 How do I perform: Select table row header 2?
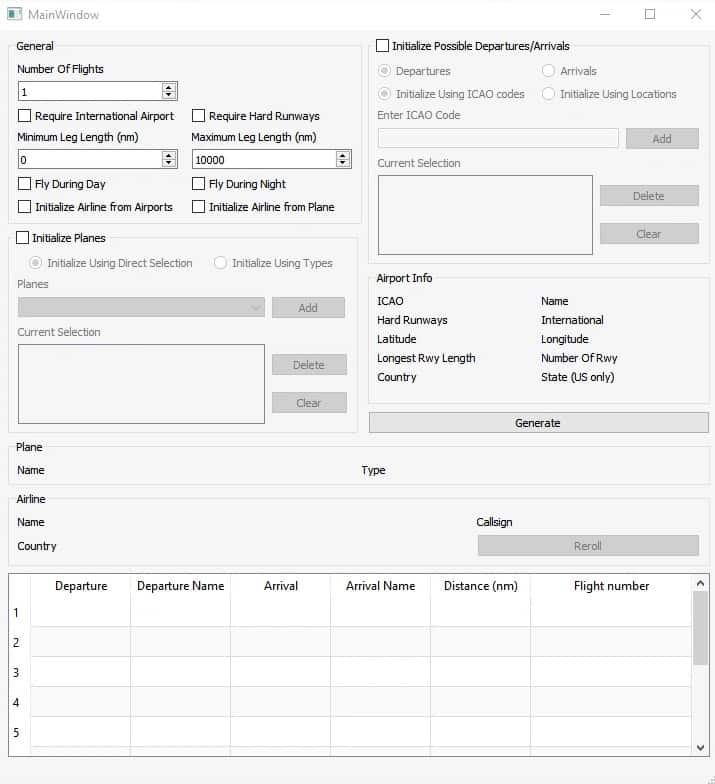(x=20, y=642)
